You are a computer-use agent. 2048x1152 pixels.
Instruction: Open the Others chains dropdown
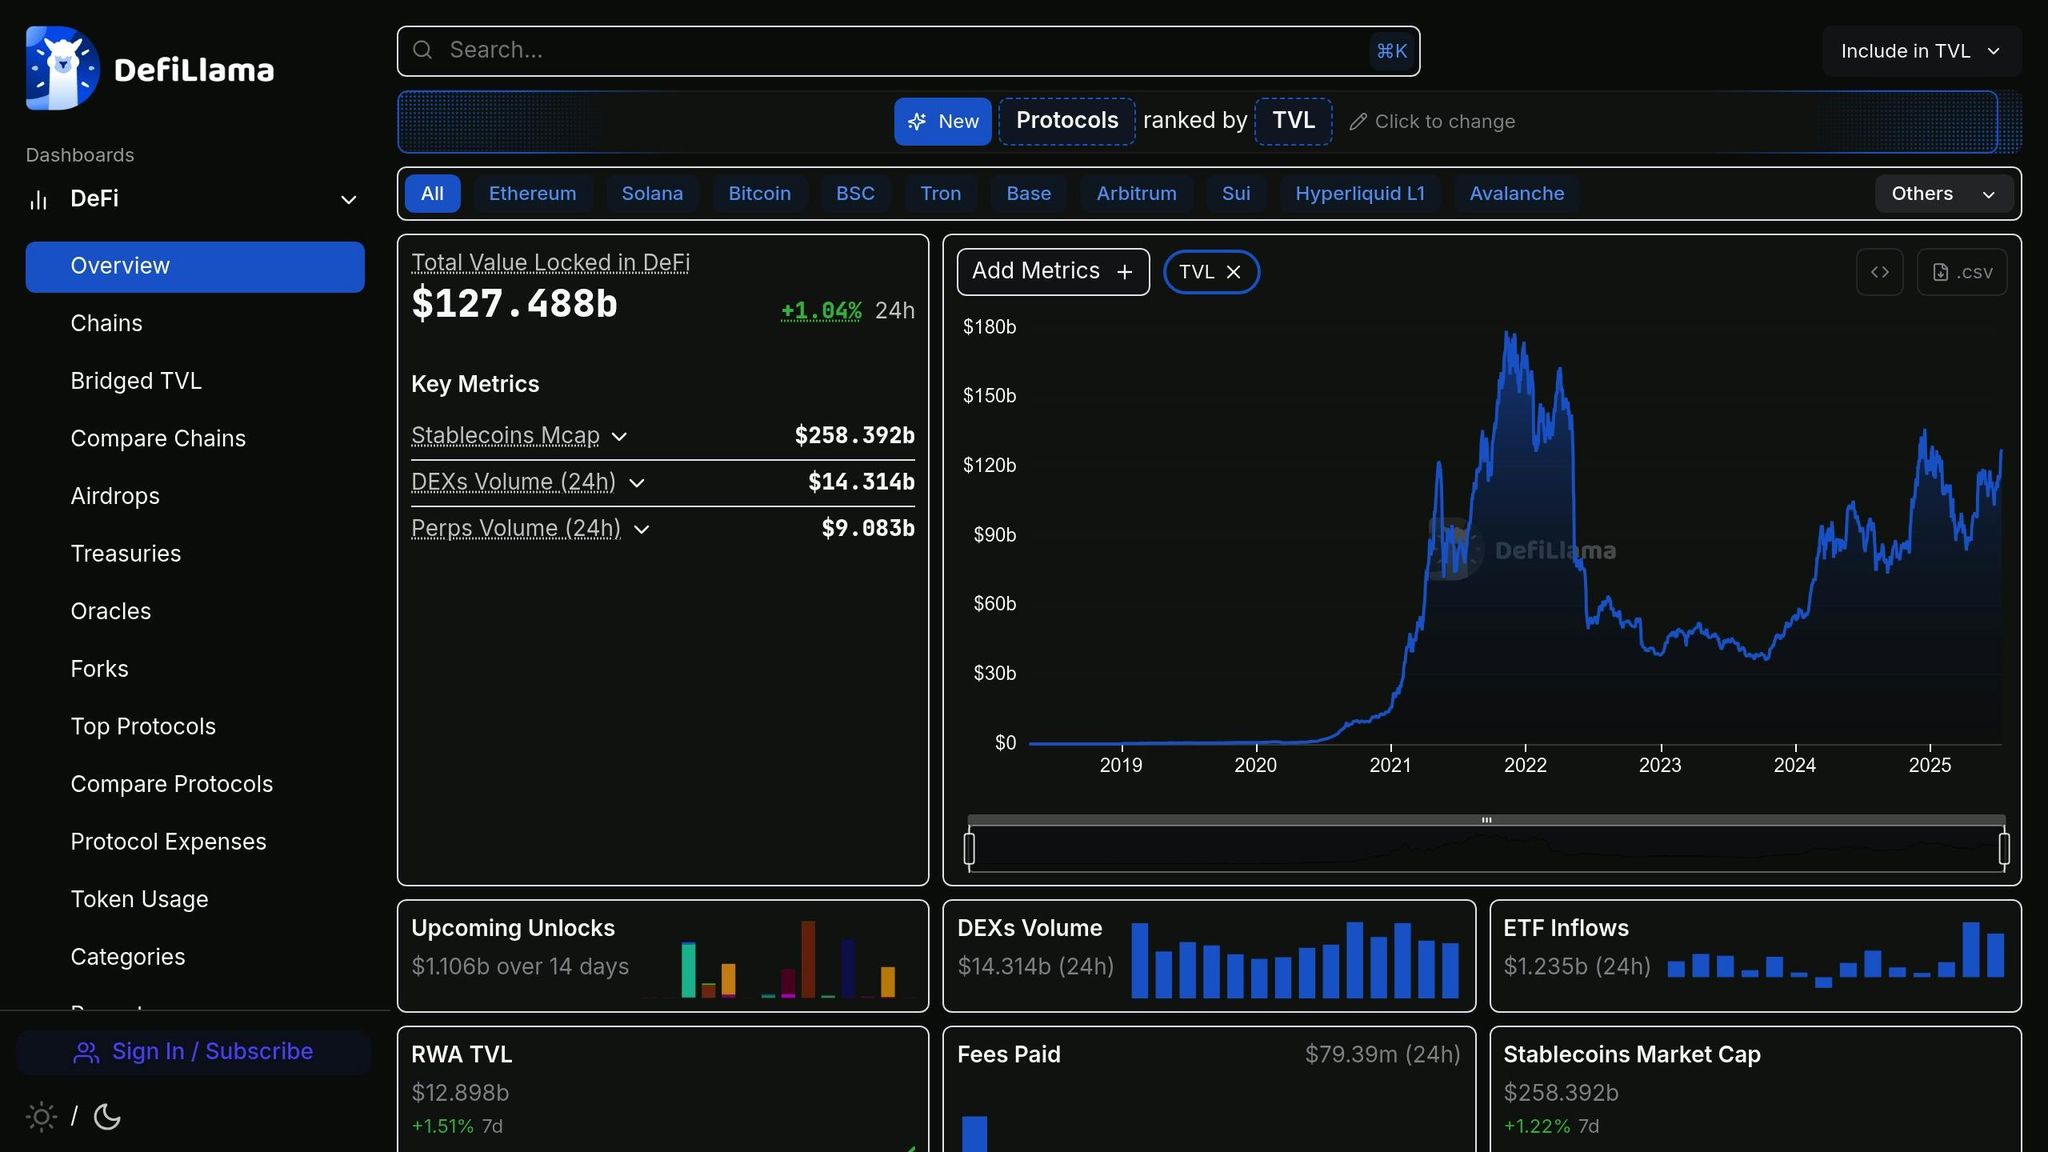[x=1940, y=194]
